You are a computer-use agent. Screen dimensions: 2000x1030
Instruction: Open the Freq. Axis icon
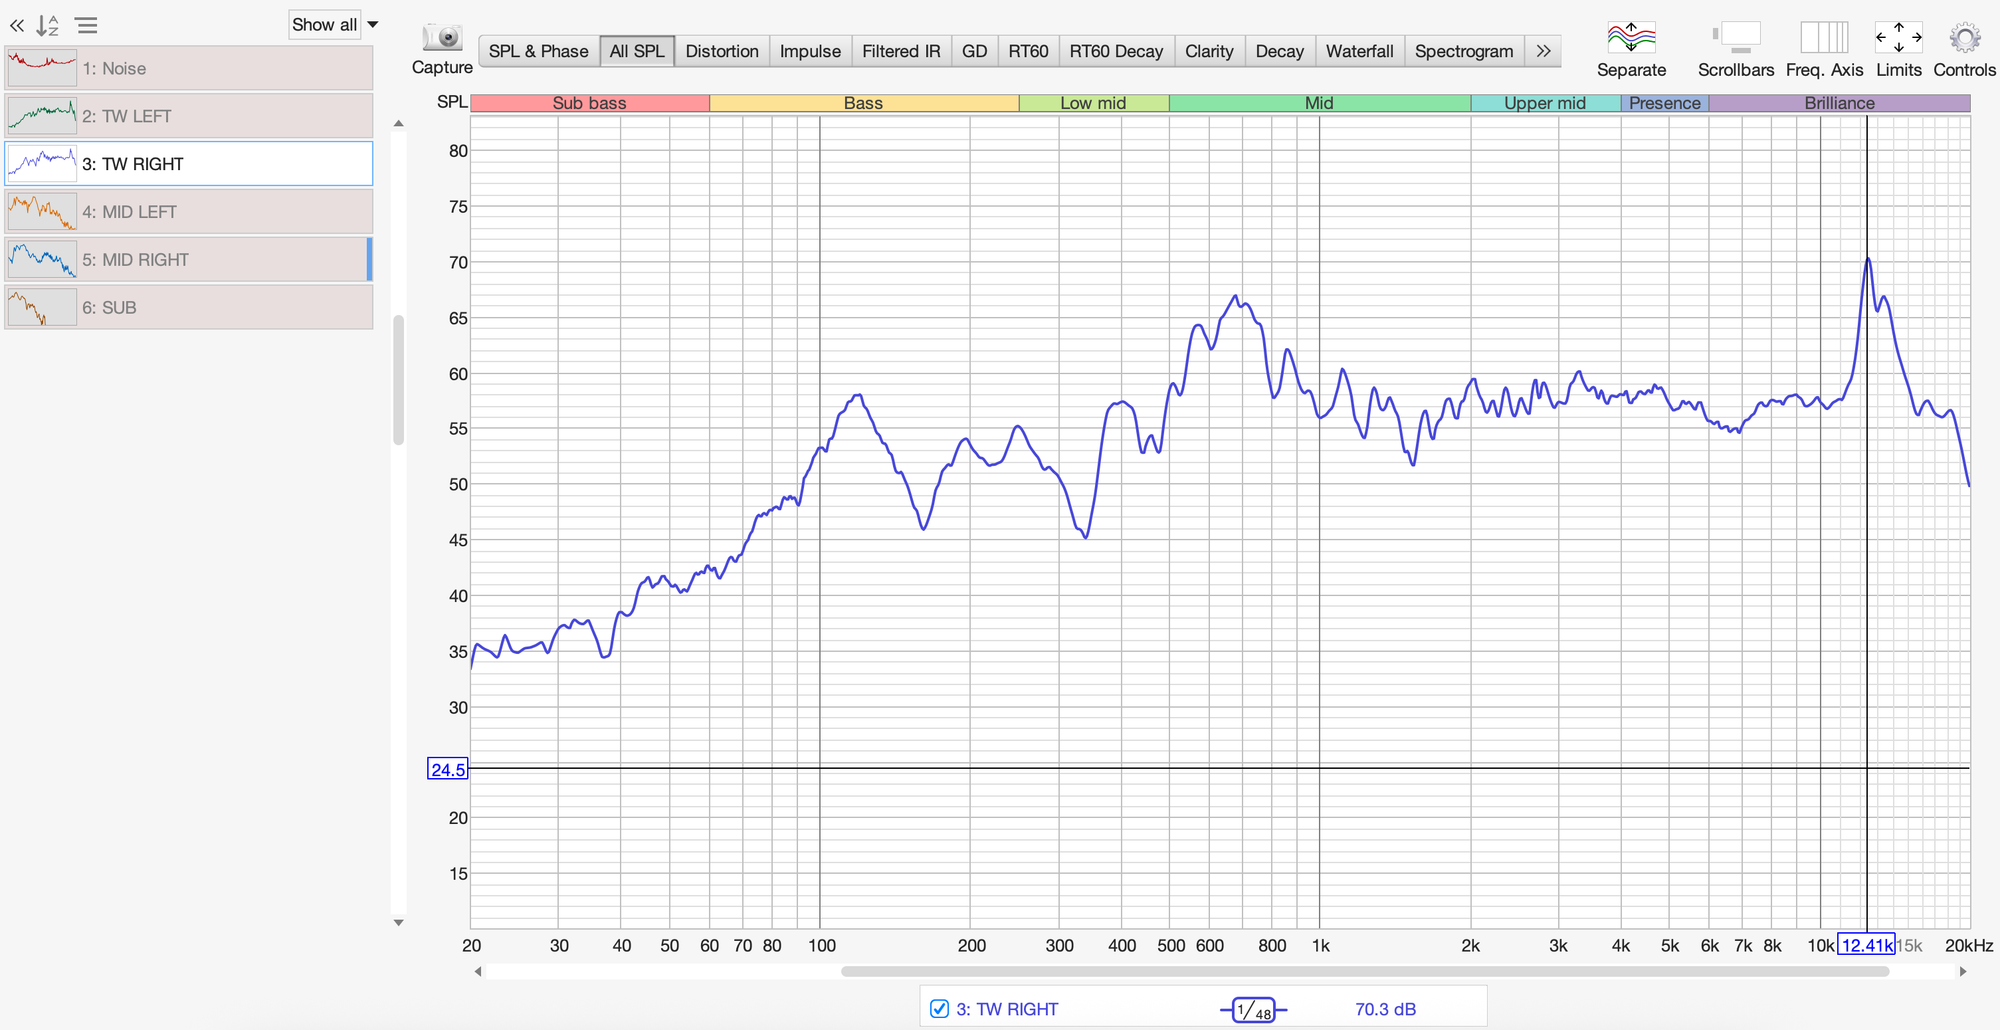1824,38
